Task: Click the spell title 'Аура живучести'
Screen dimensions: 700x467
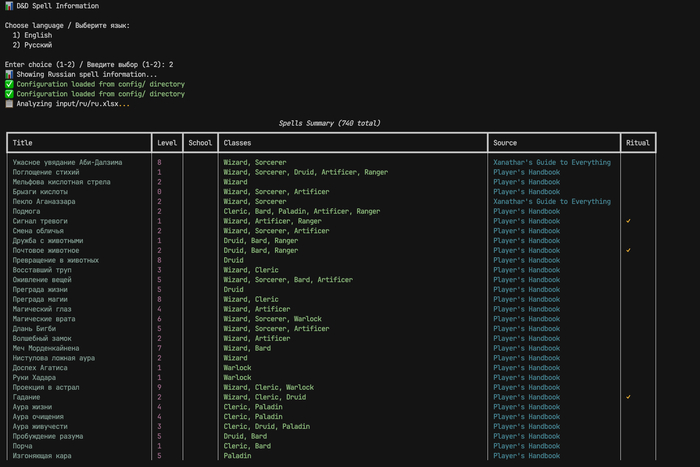Action: (40, 427)
